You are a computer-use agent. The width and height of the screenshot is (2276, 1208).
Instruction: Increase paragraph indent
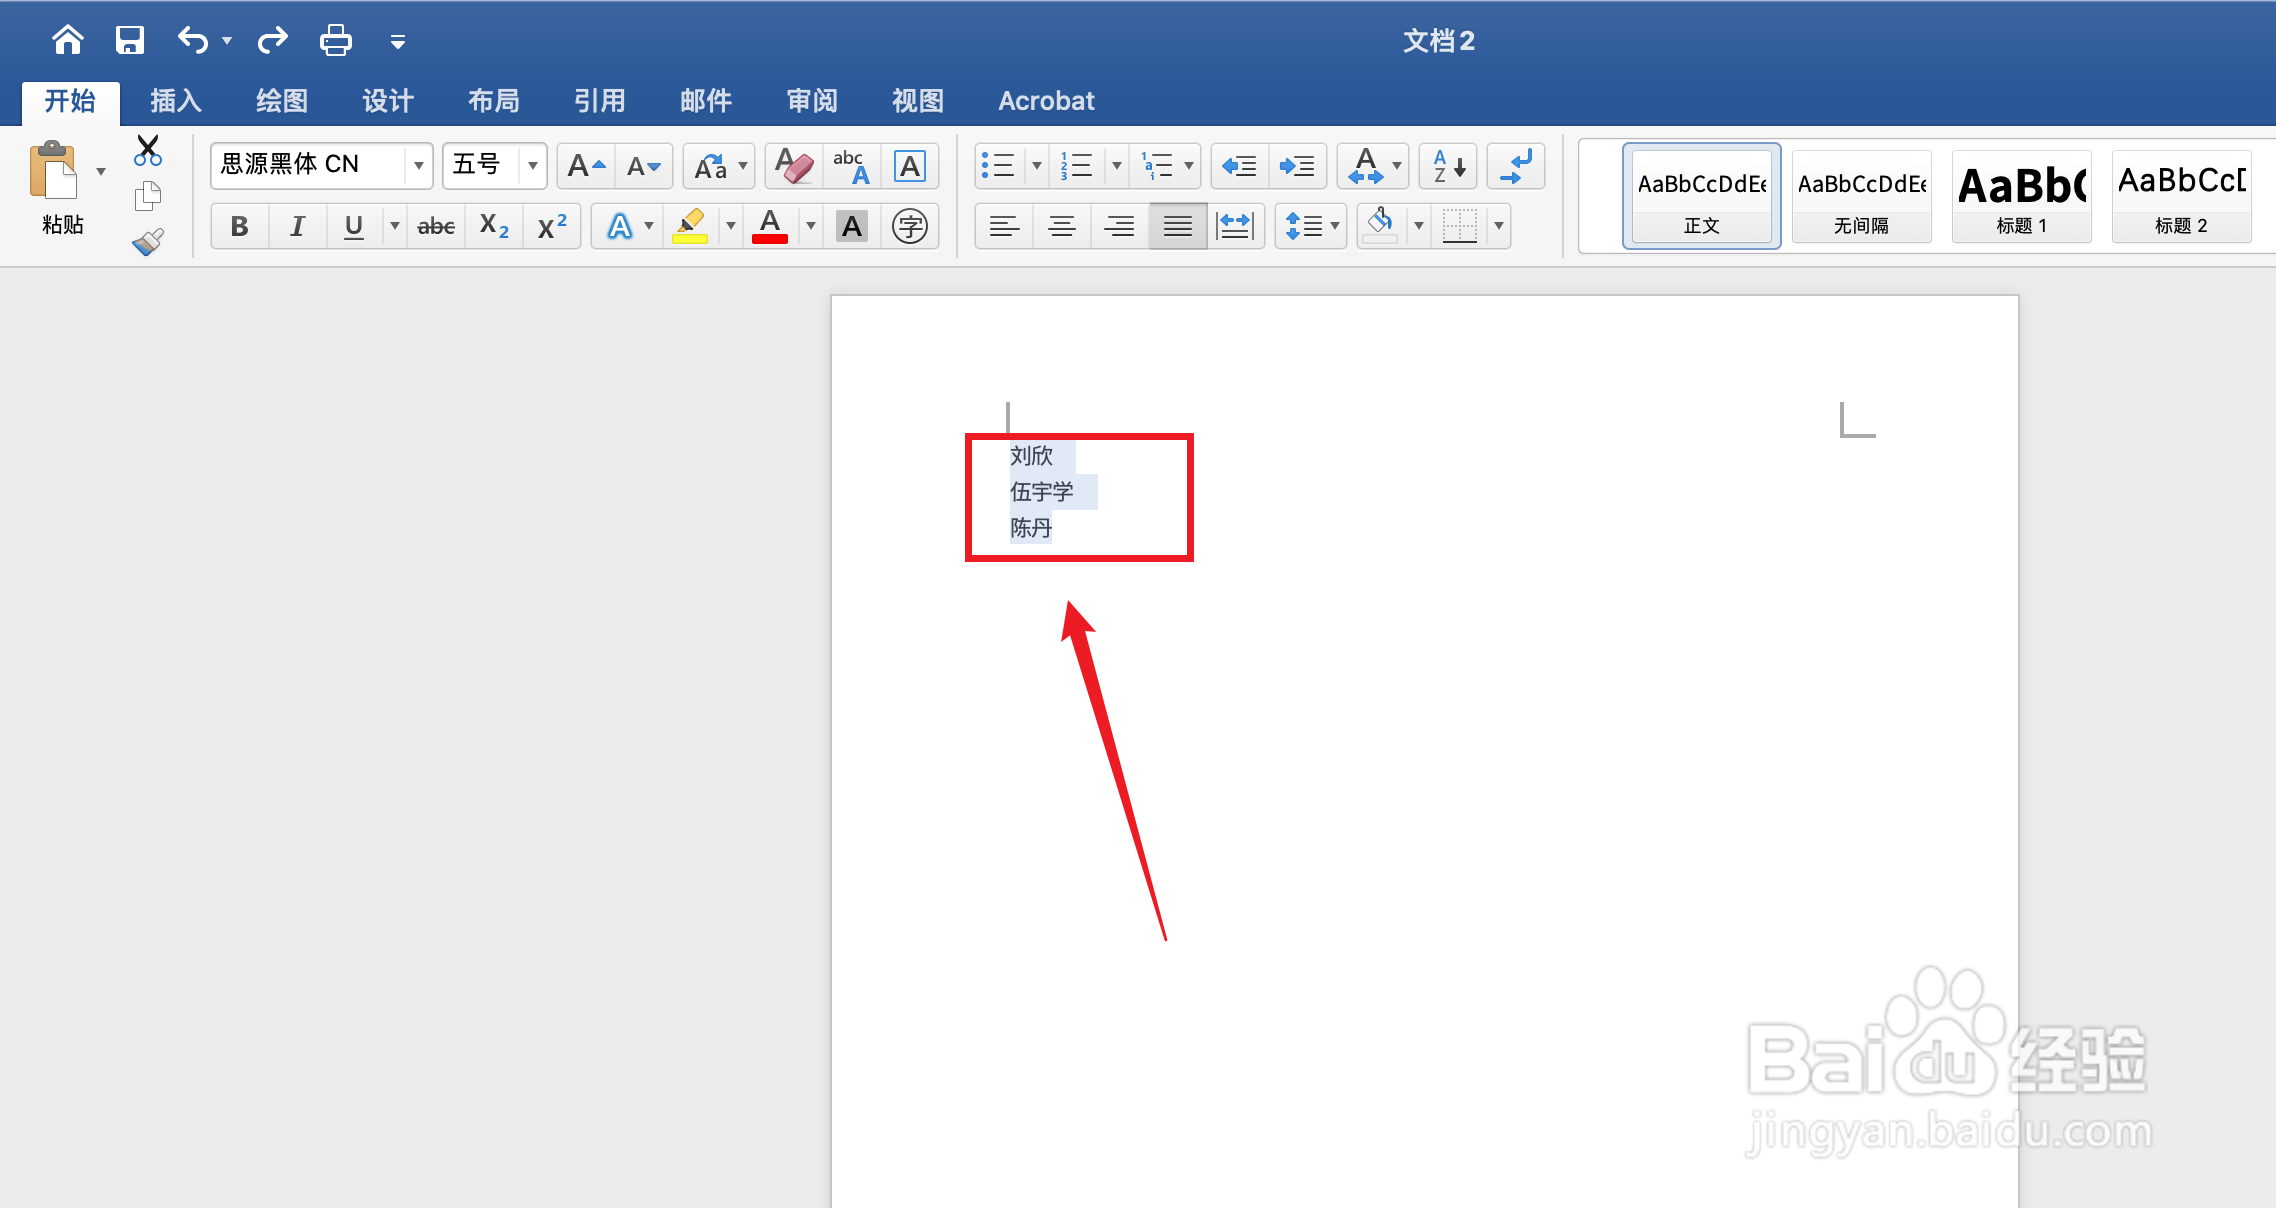(x=1298, y=166)
